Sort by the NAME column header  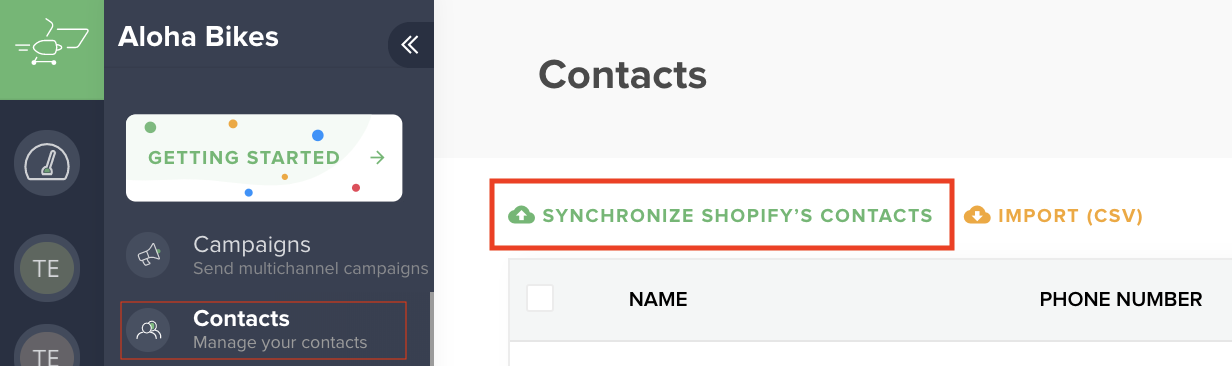658,299
